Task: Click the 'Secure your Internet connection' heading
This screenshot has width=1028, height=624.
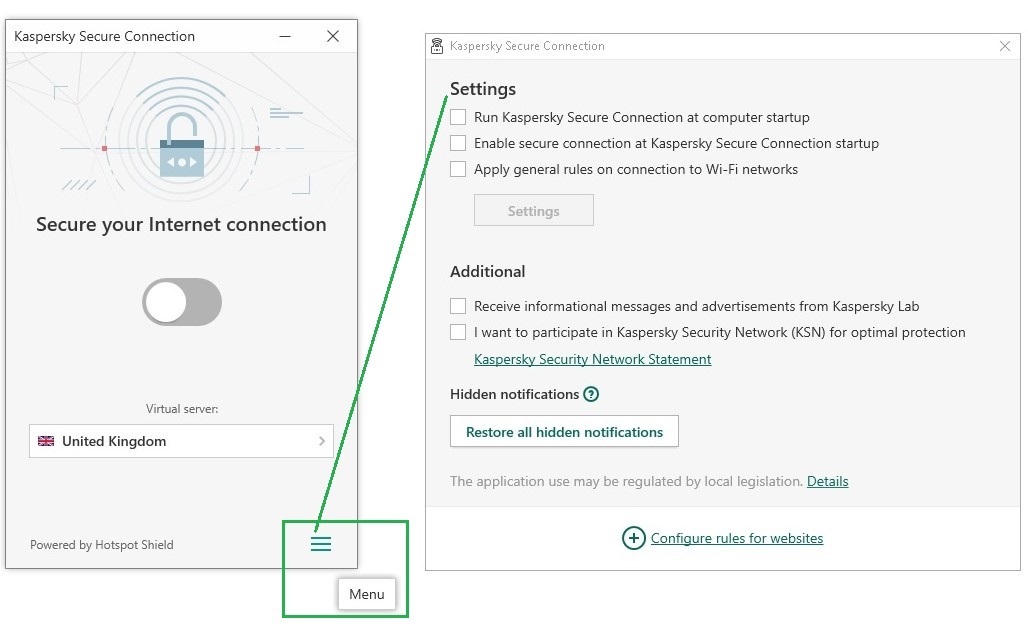Action: click(181, 224)
